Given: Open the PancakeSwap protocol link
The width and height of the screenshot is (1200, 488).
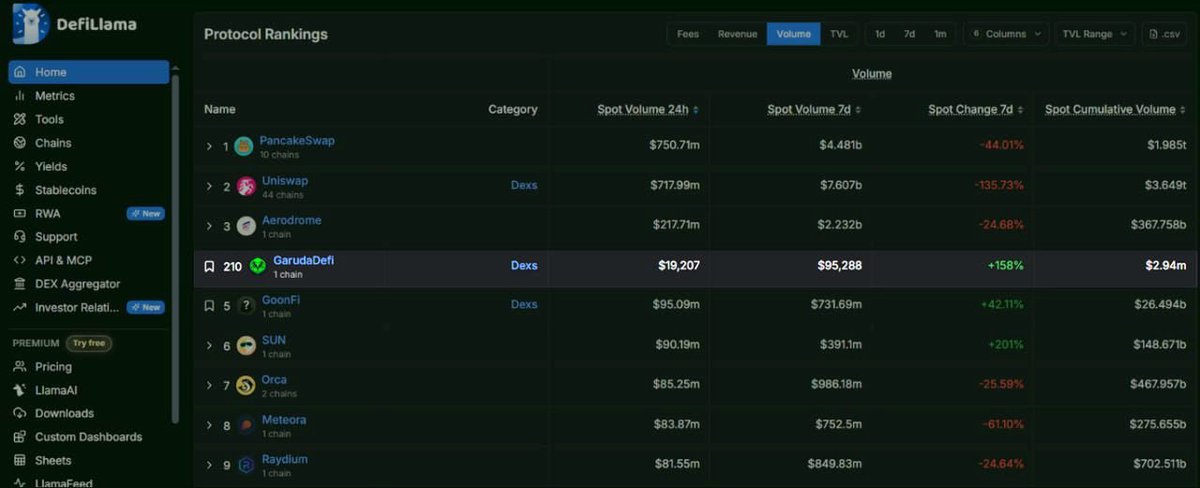Looking at the screenshot, I should [x=297, y=141].
